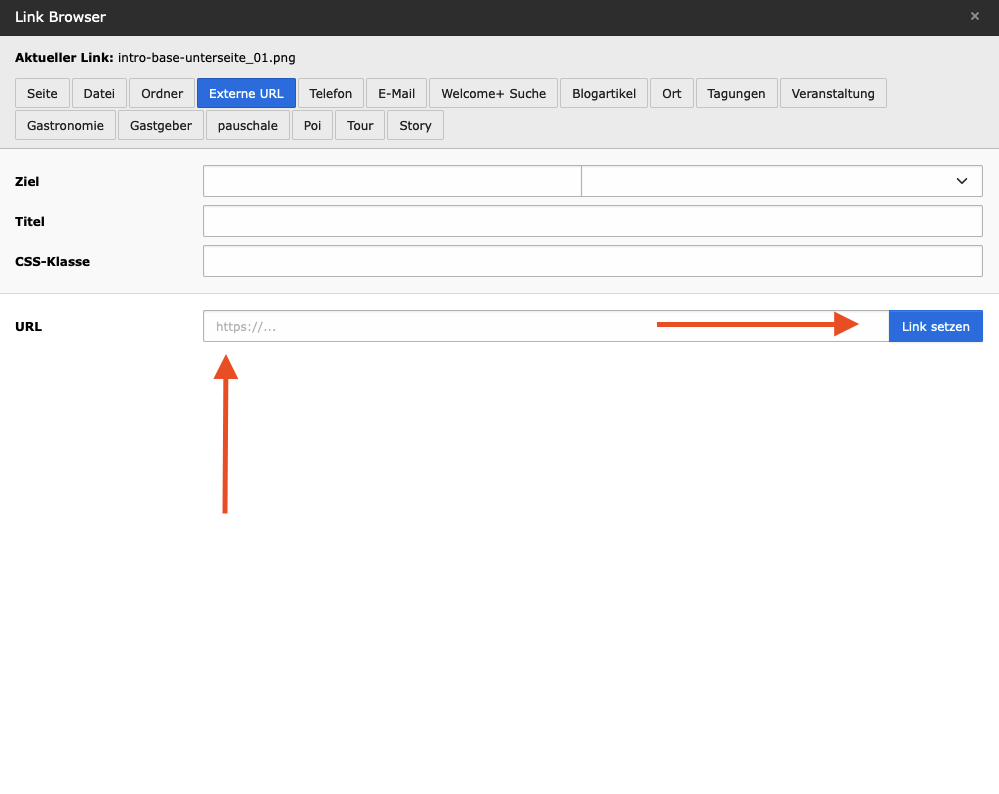Screen dimensions: 999x794
Task: Switch to the Seite tab
Action: (42, 93)
